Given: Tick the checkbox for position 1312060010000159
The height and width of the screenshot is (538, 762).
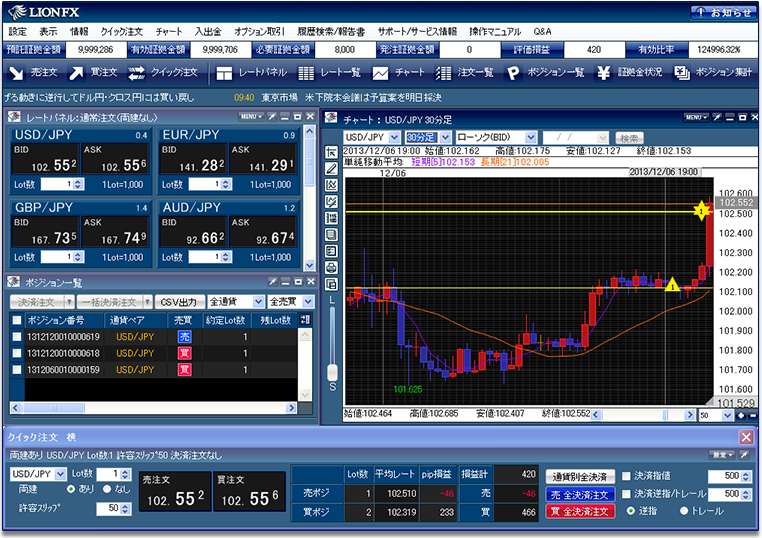Looking at the screenshot, I should [17, 369].
